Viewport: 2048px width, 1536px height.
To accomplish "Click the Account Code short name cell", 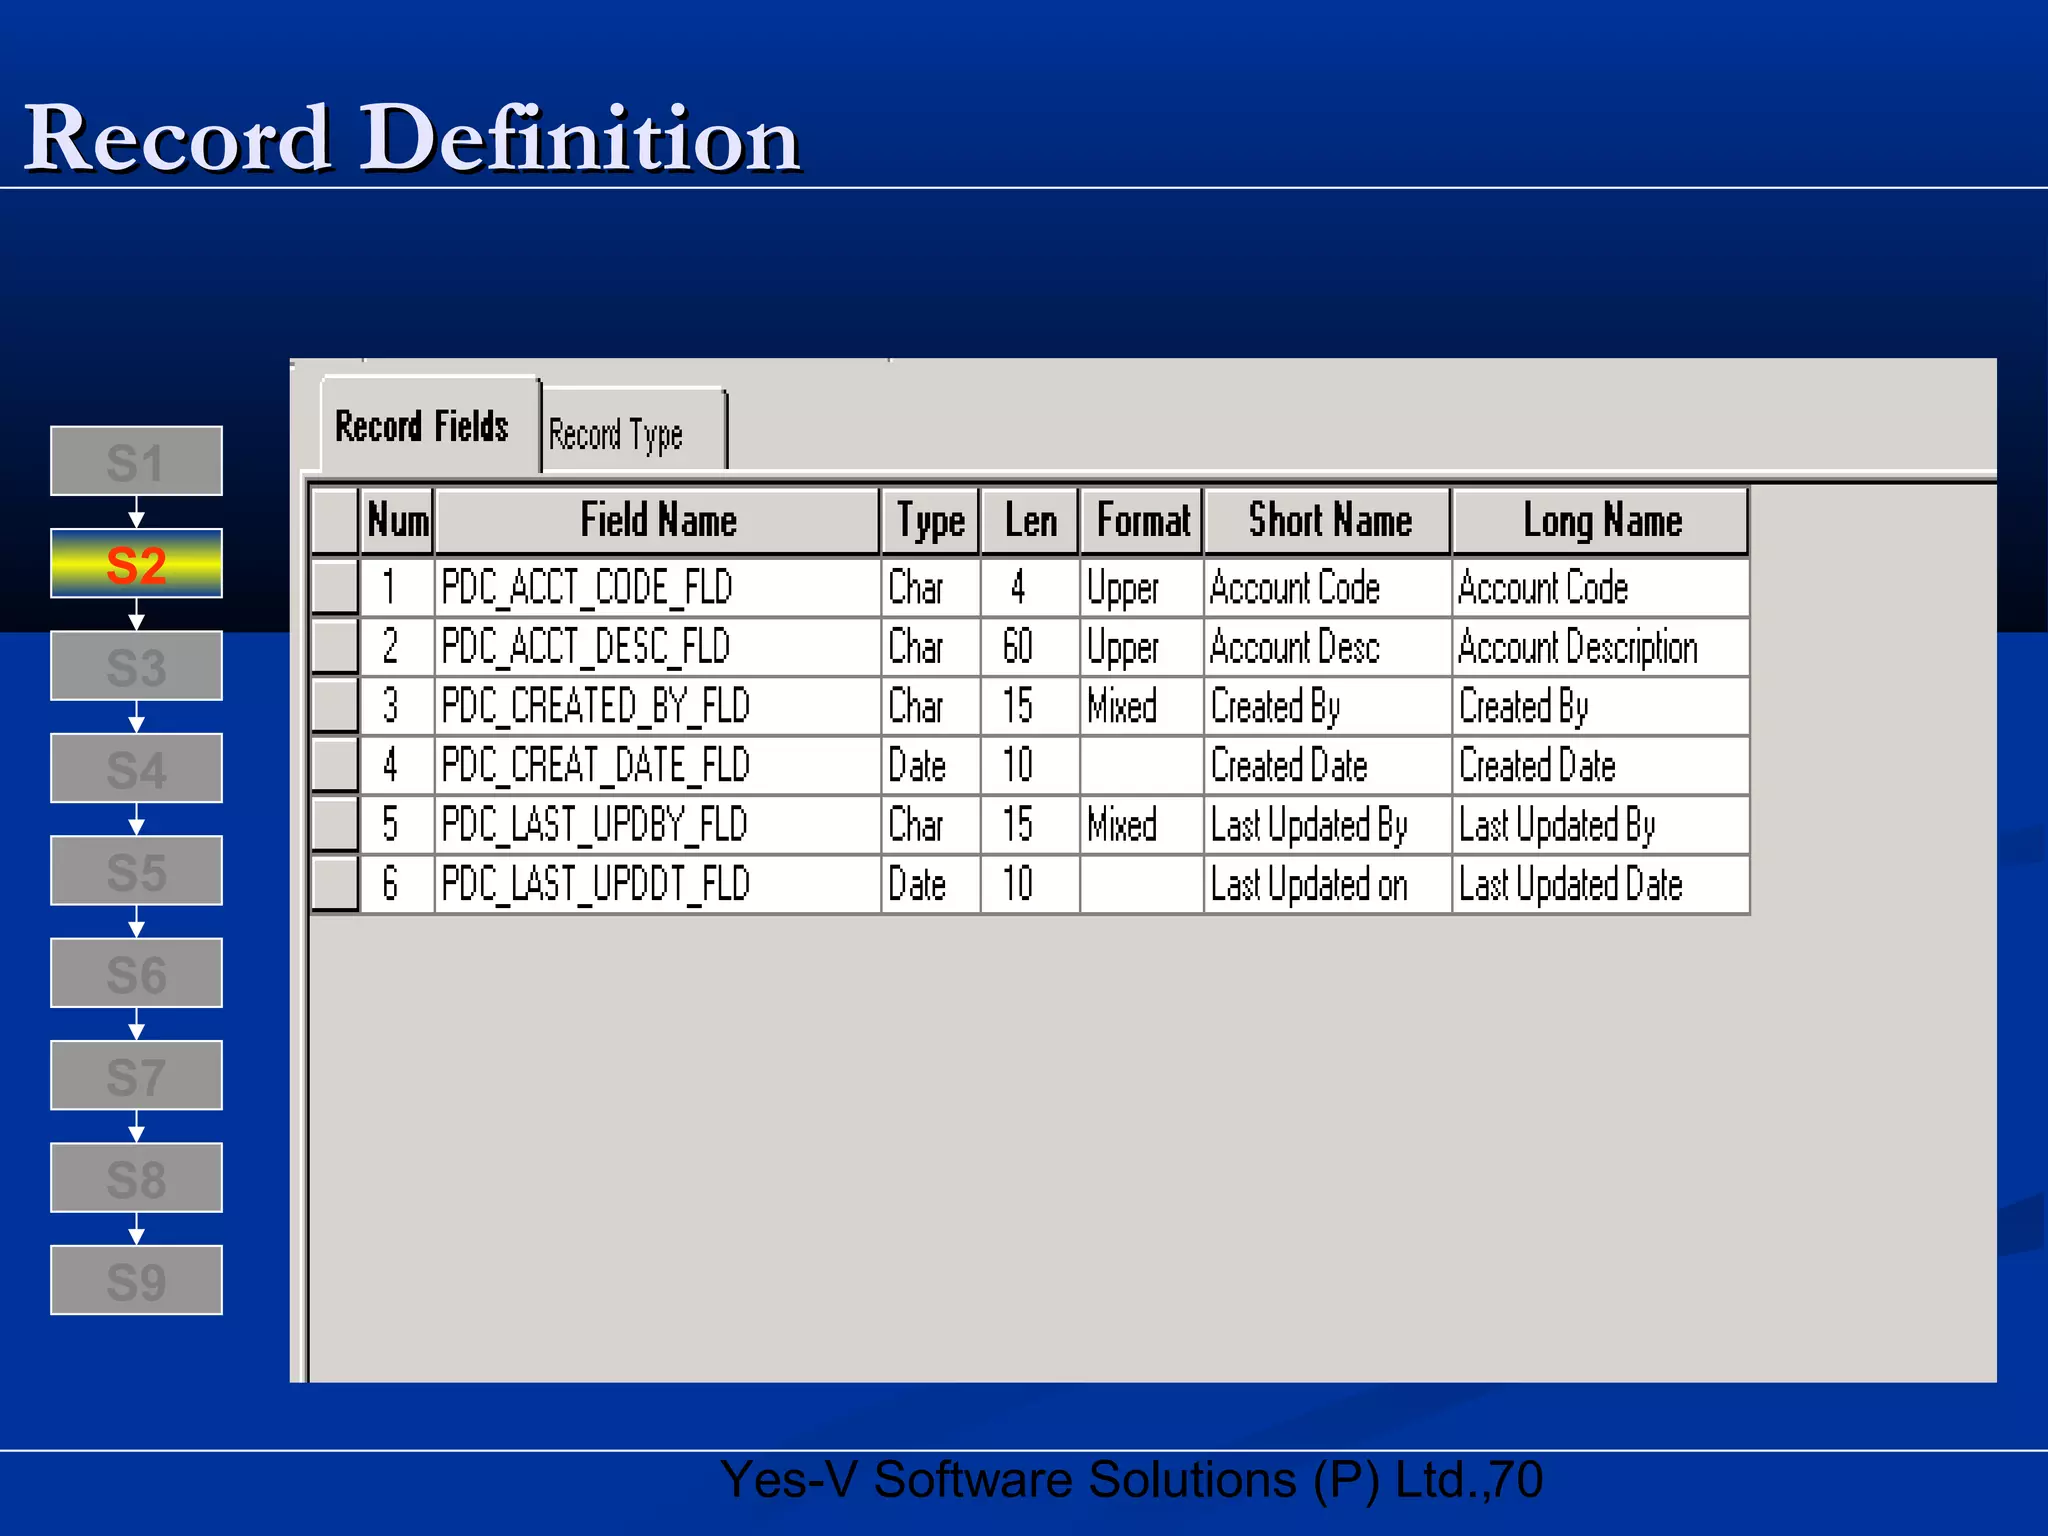I will (1328, 587).
